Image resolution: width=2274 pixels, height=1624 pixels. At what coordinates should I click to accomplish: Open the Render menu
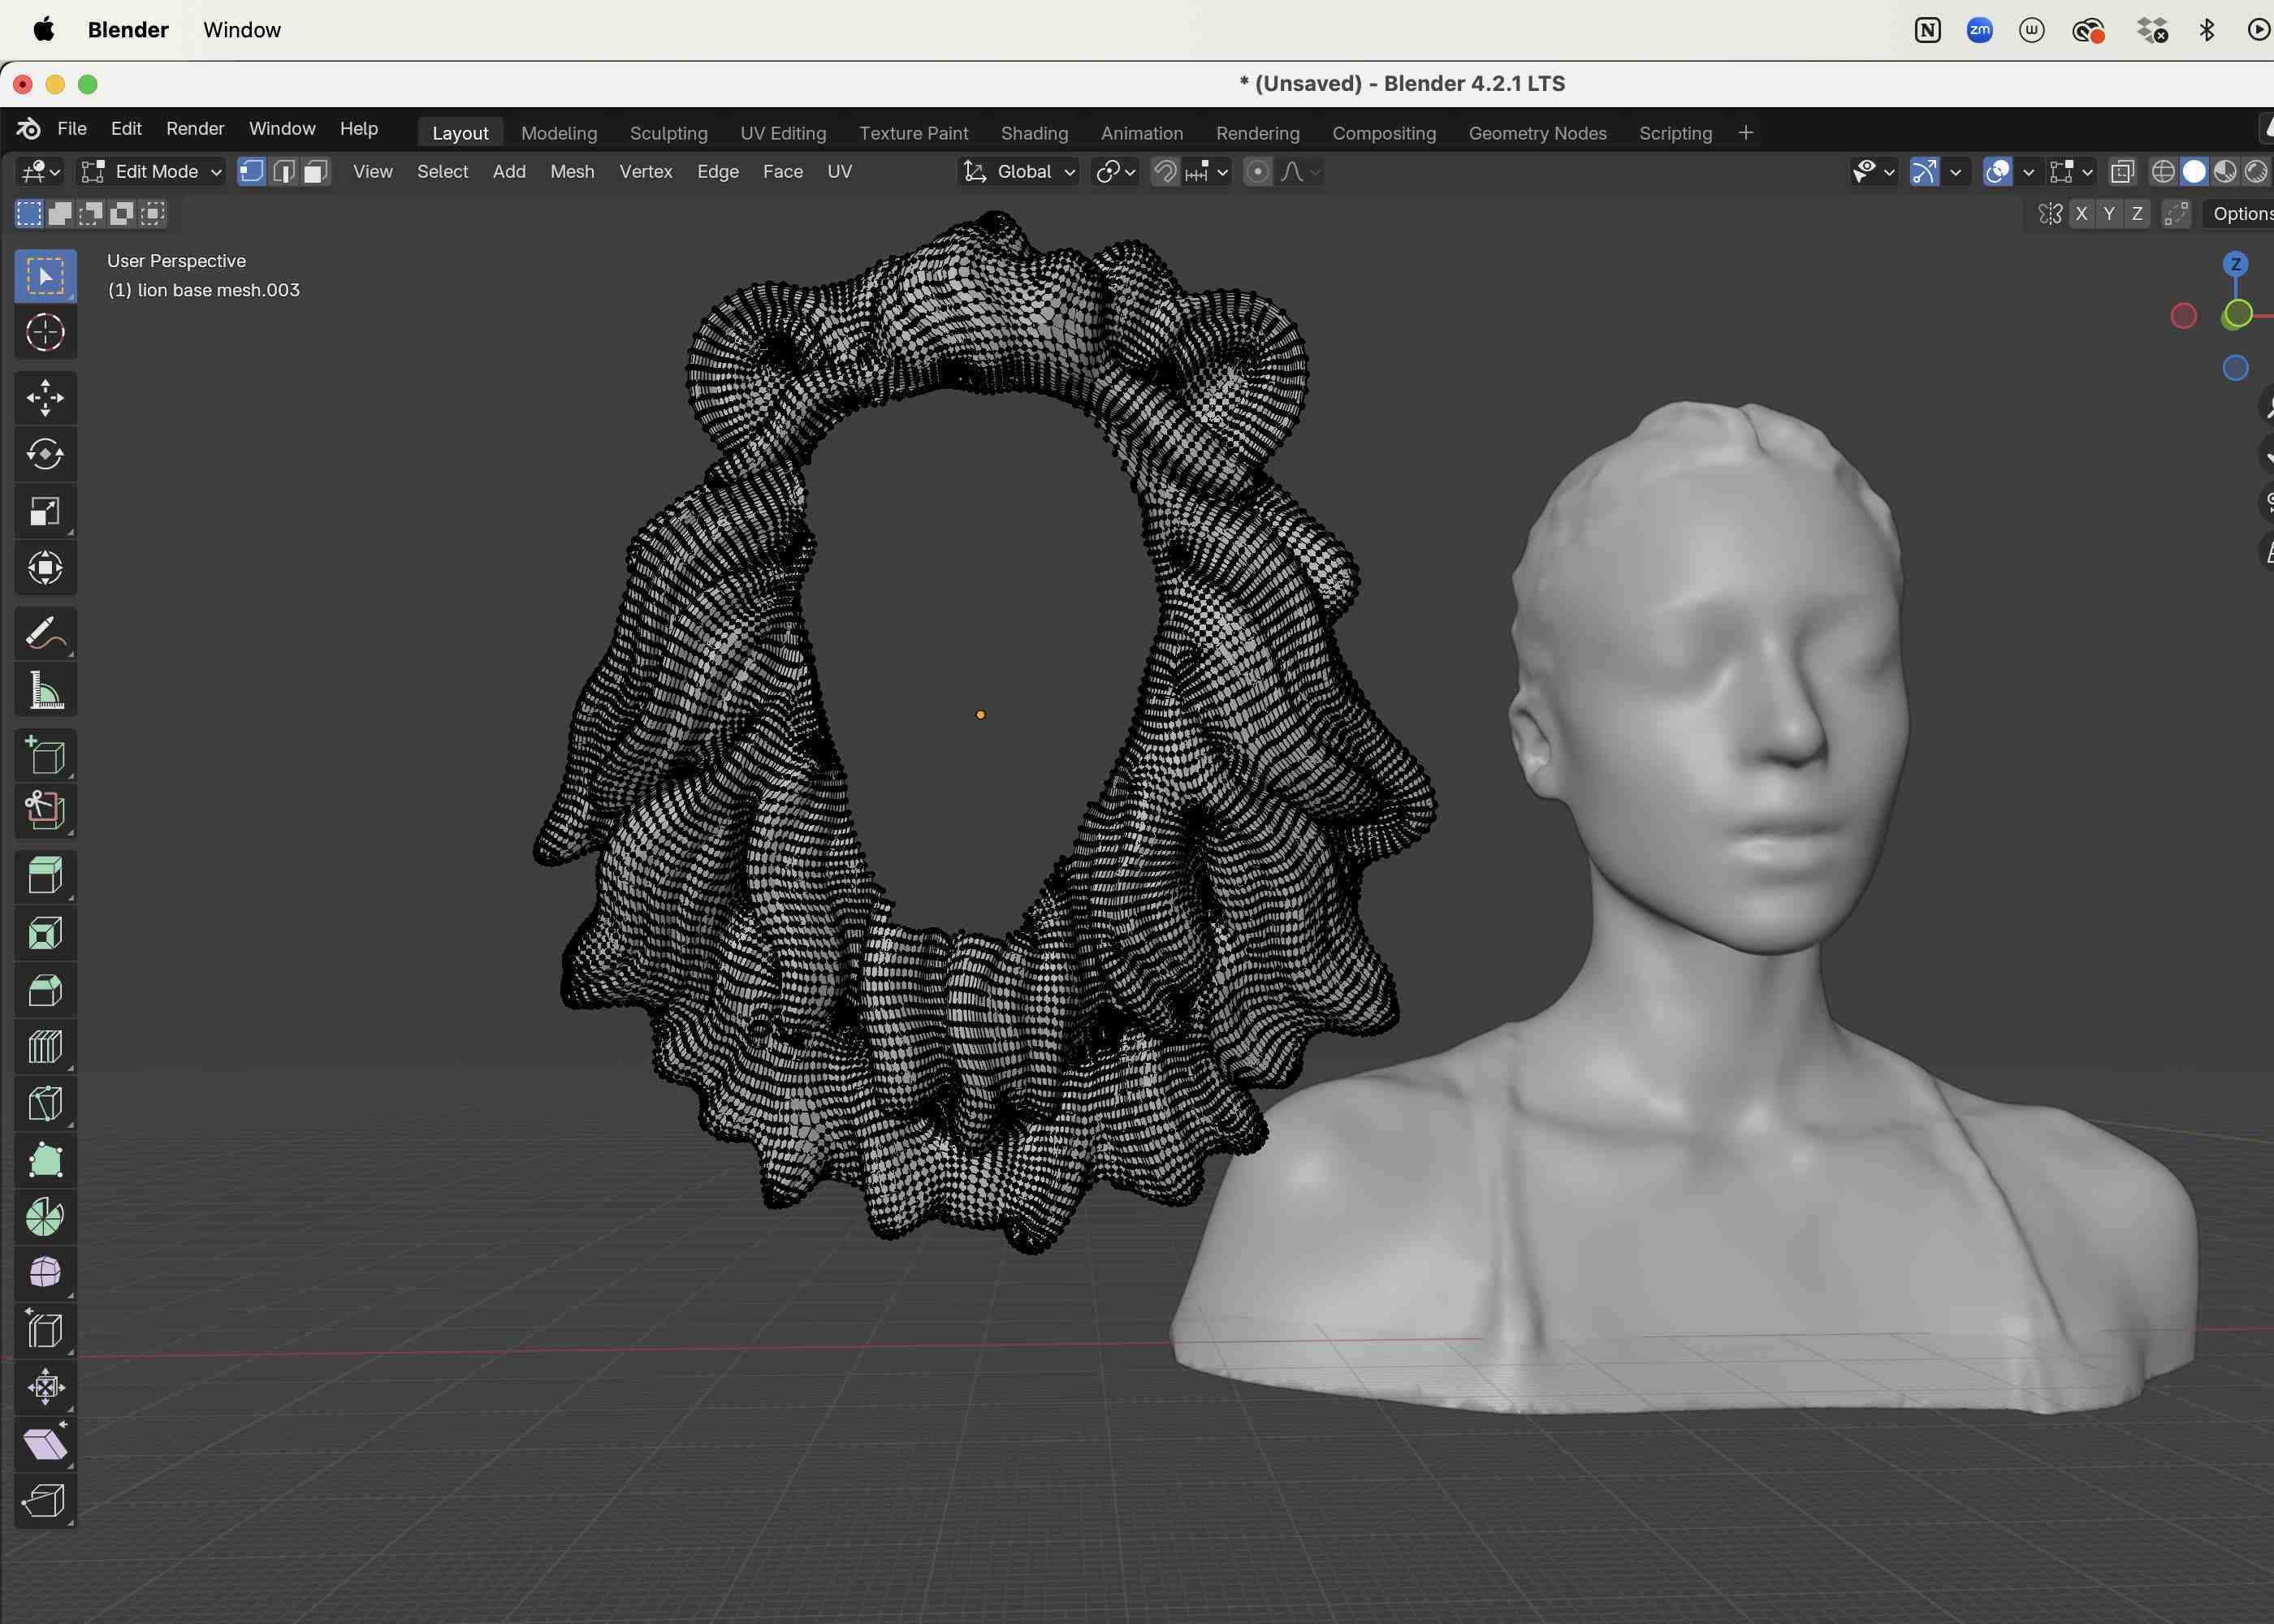click(195, 129)
